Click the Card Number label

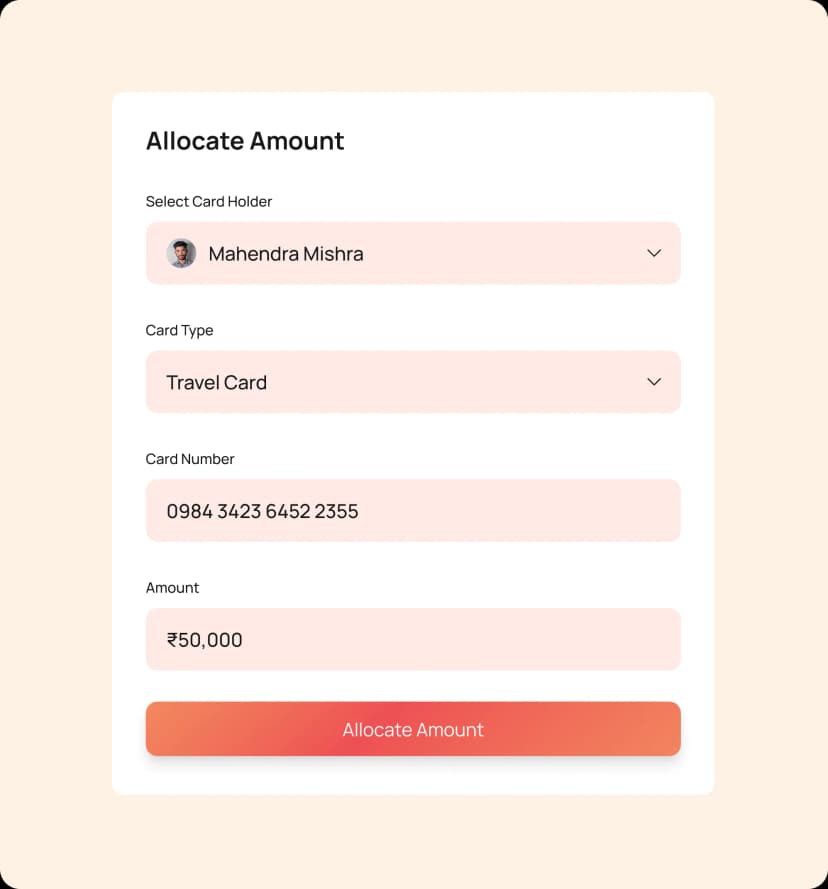(190, 459)
